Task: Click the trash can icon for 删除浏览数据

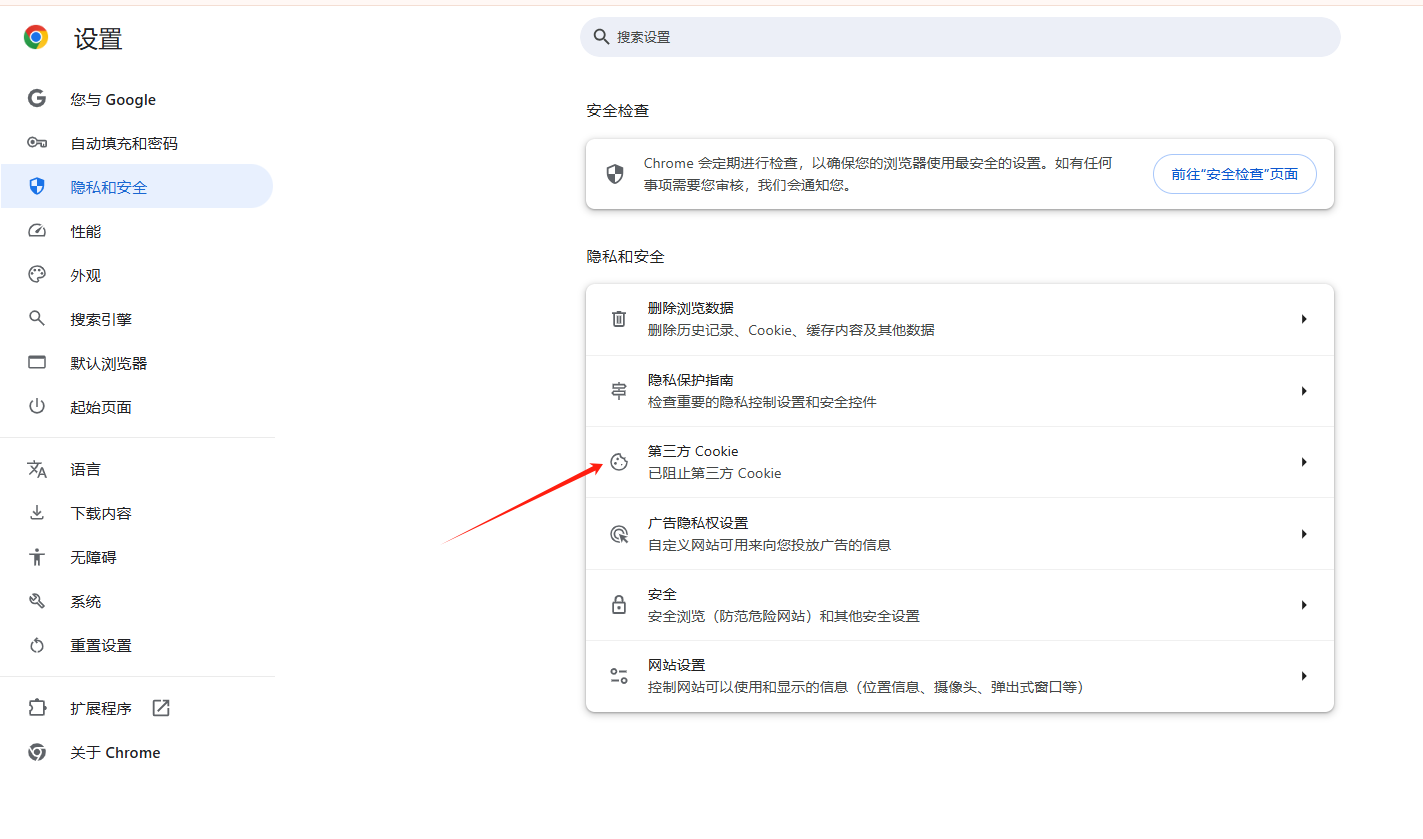Action: pos(619,319)
